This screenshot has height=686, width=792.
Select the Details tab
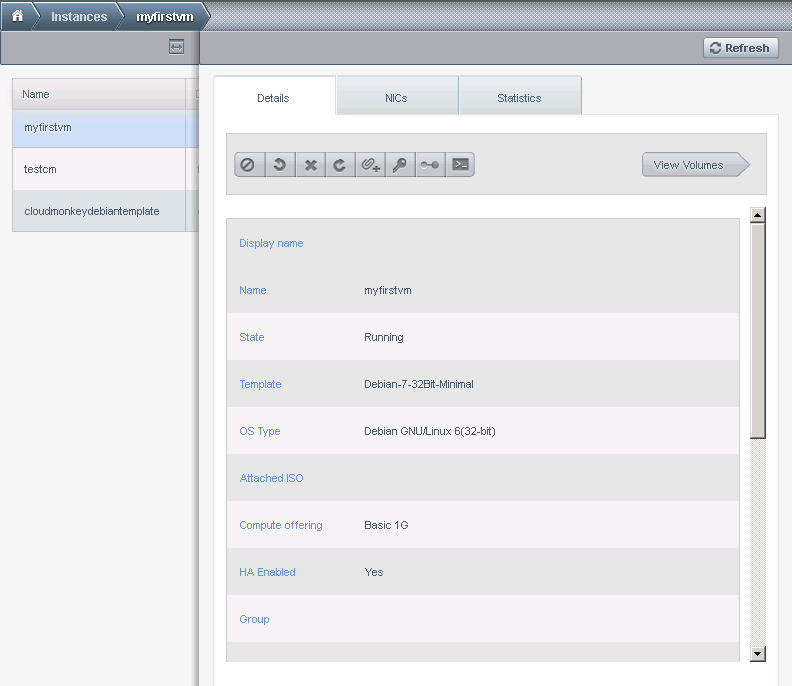tap(273, 98)
